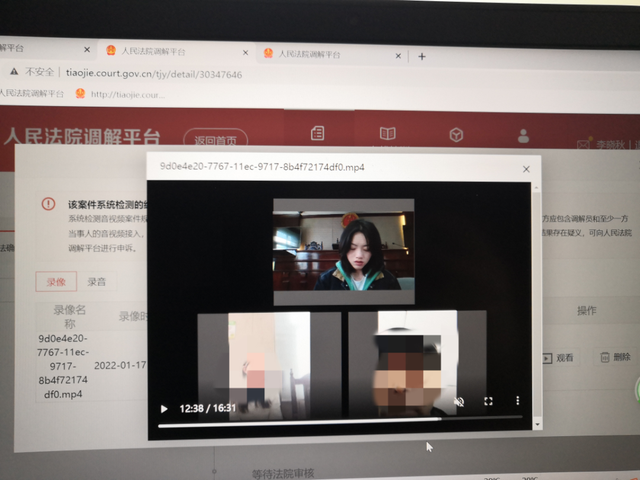Click the 录像名称 column header
Screen dimensions: 640x480
[69, 316]
